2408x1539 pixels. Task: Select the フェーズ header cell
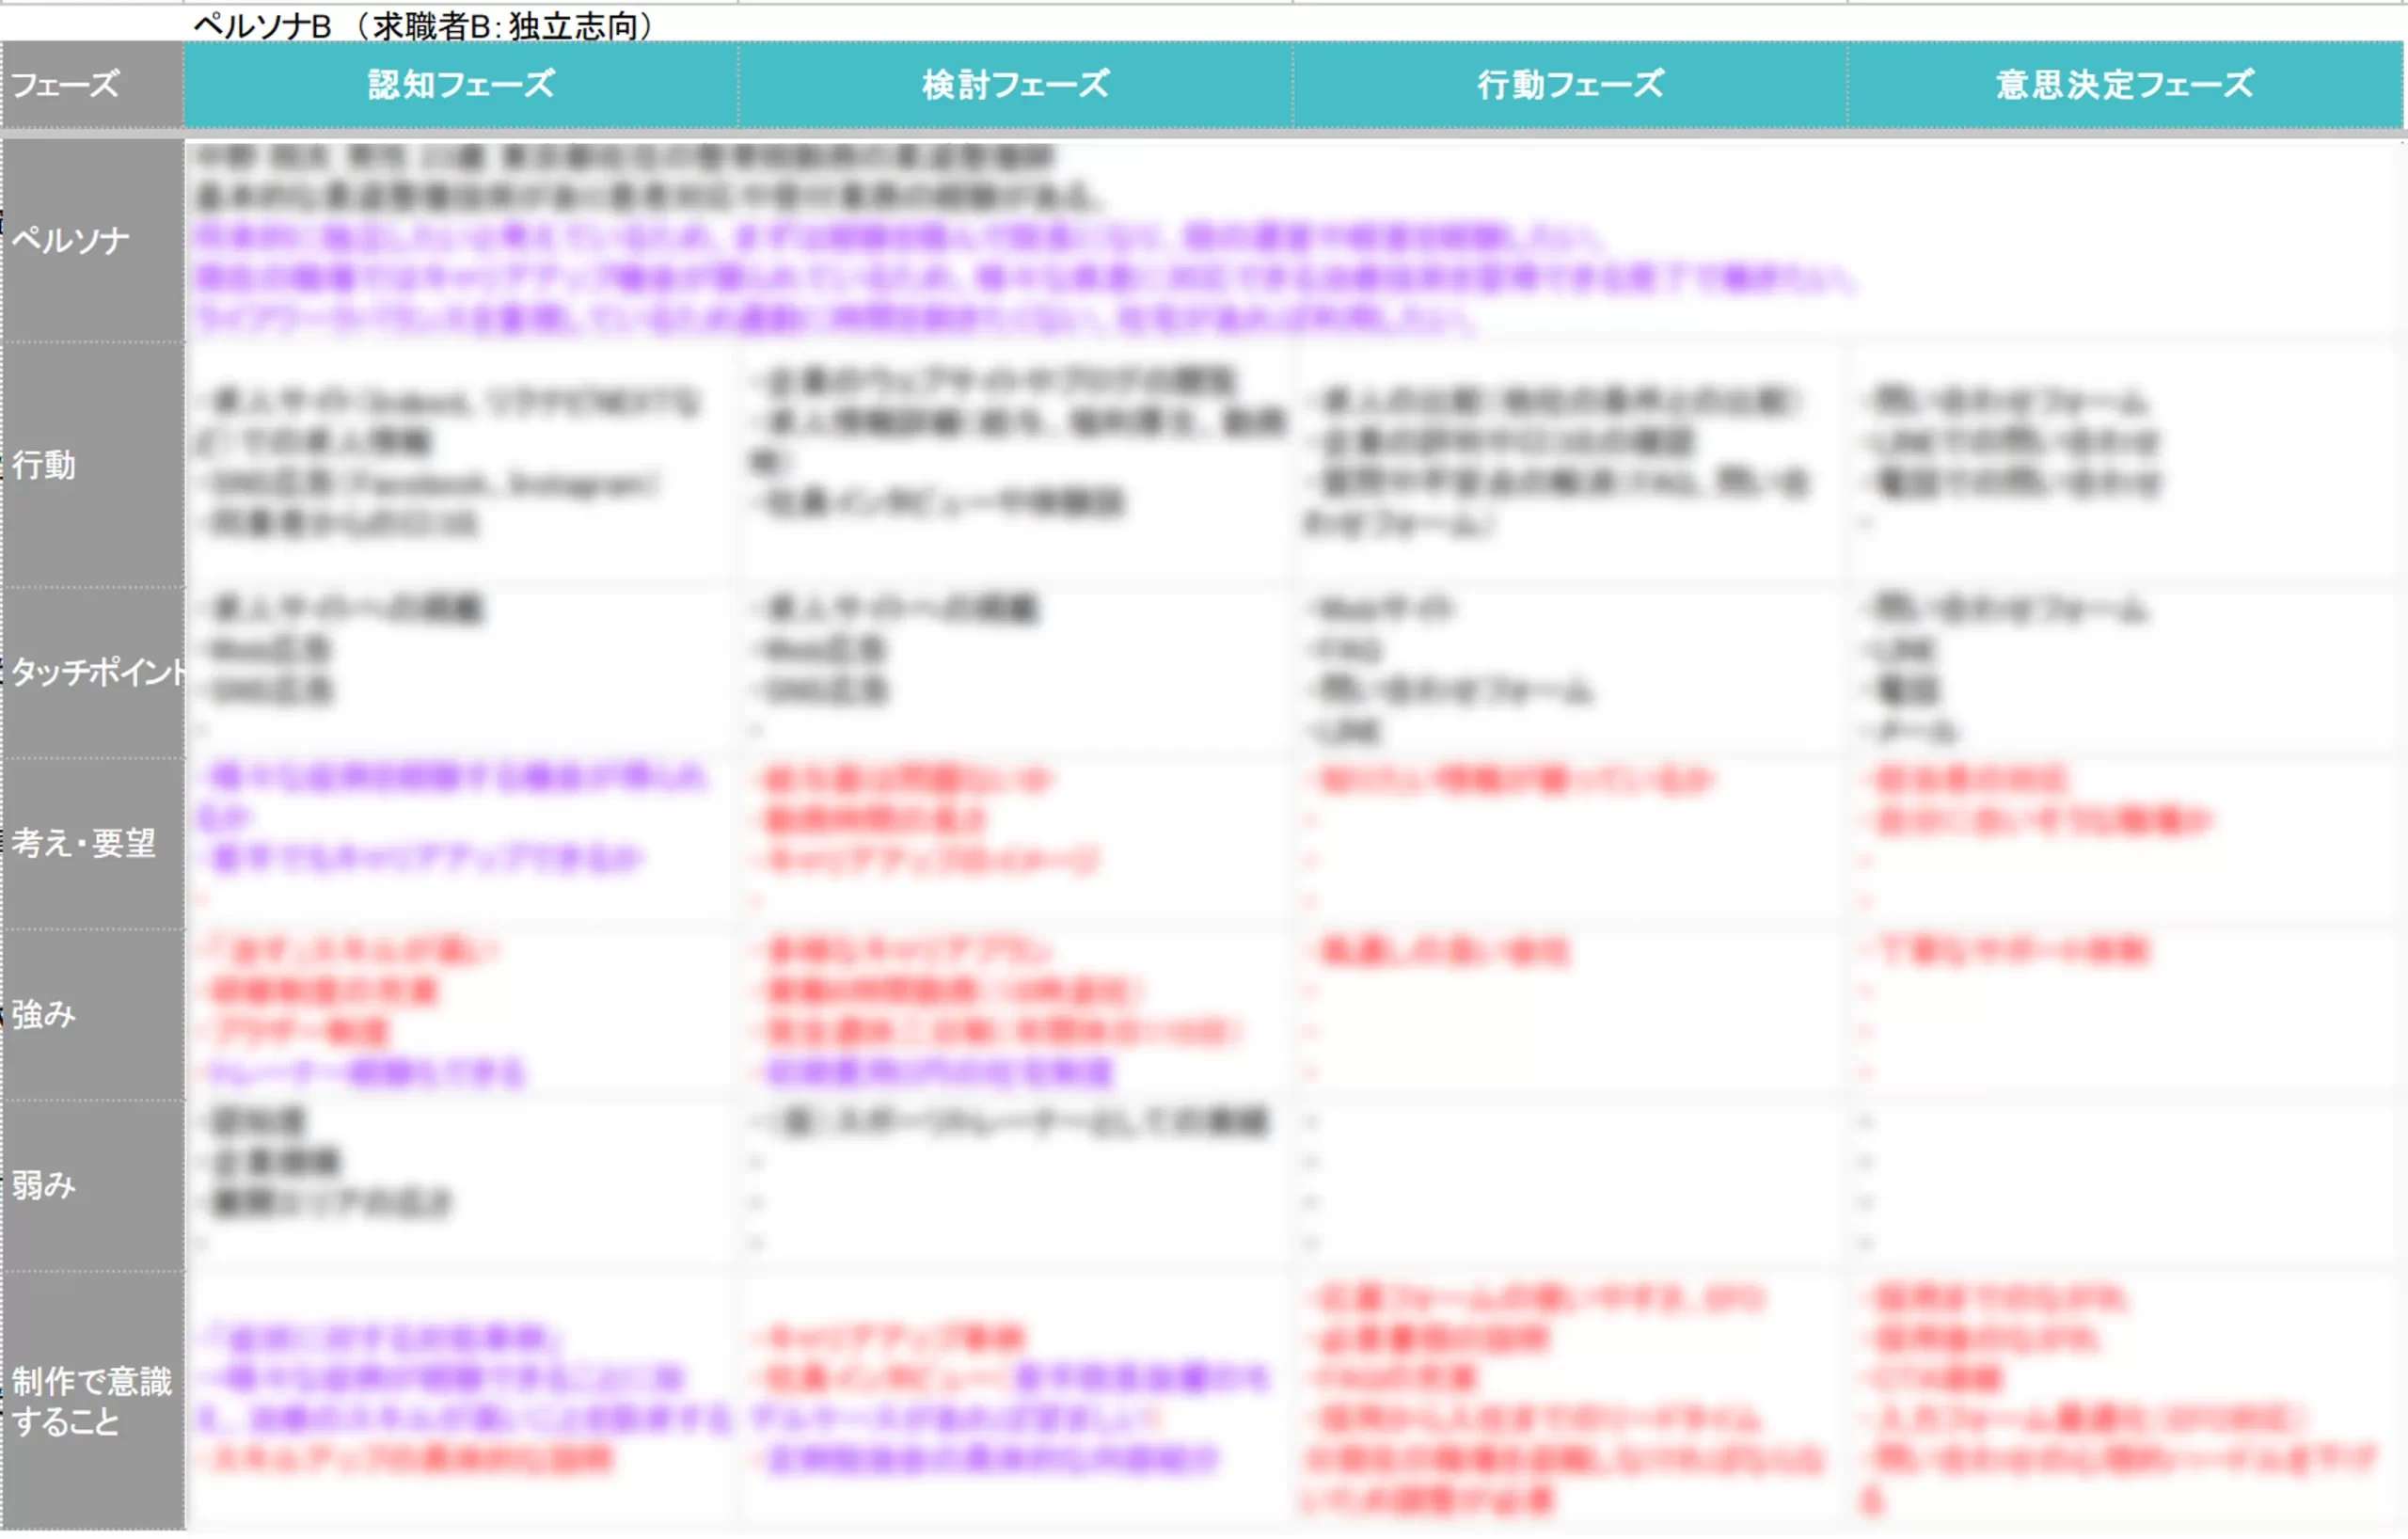(90, 84)
